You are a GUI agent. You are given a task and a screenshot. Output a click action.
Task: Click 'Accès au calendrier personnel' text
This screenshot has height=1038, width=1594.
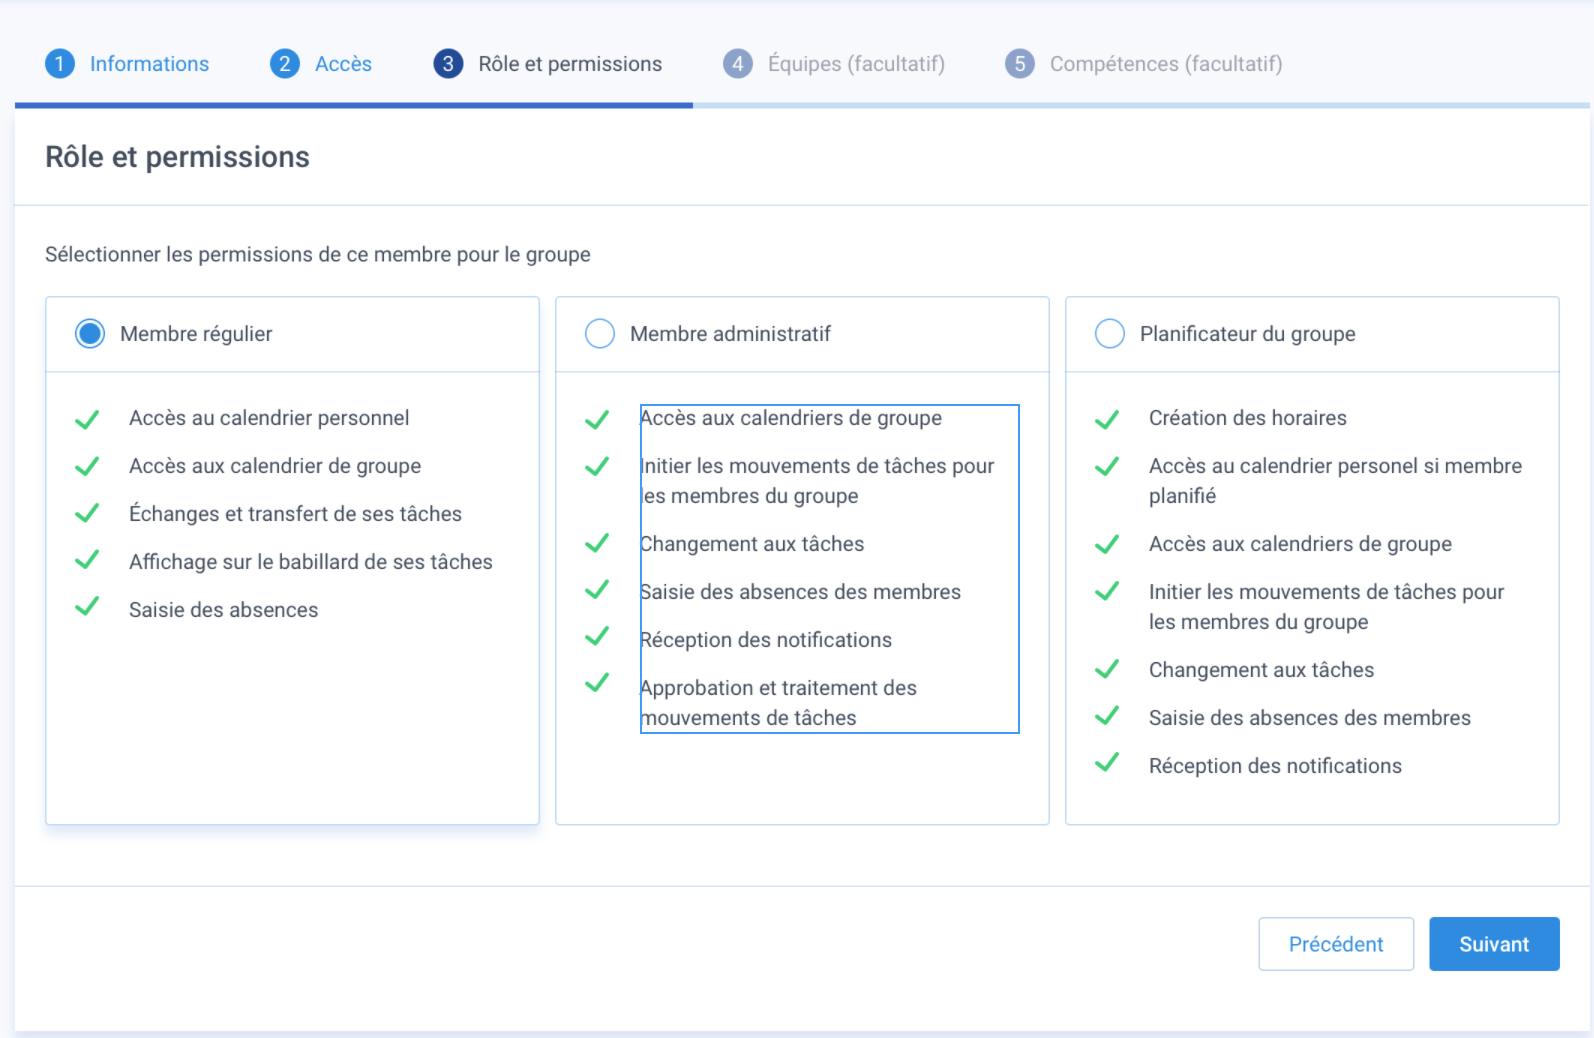pyautogui.click(x=269, y=418)
